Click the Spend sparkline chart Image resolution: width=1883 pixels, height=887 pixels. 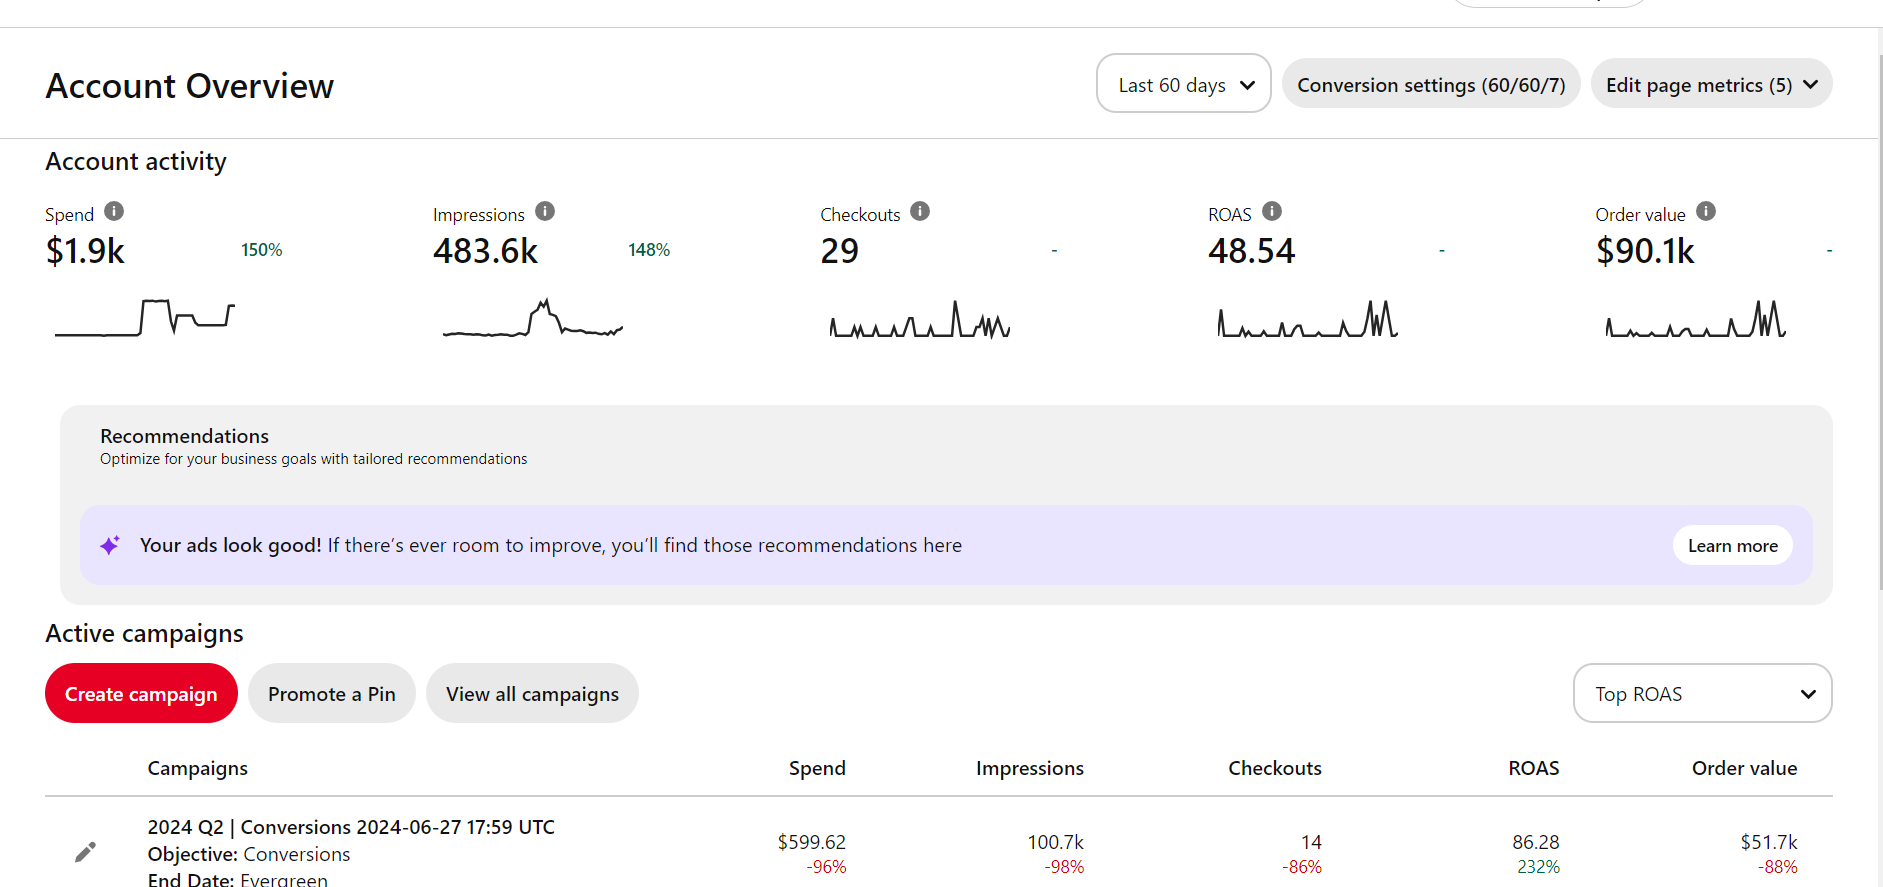tap(145, 318)
